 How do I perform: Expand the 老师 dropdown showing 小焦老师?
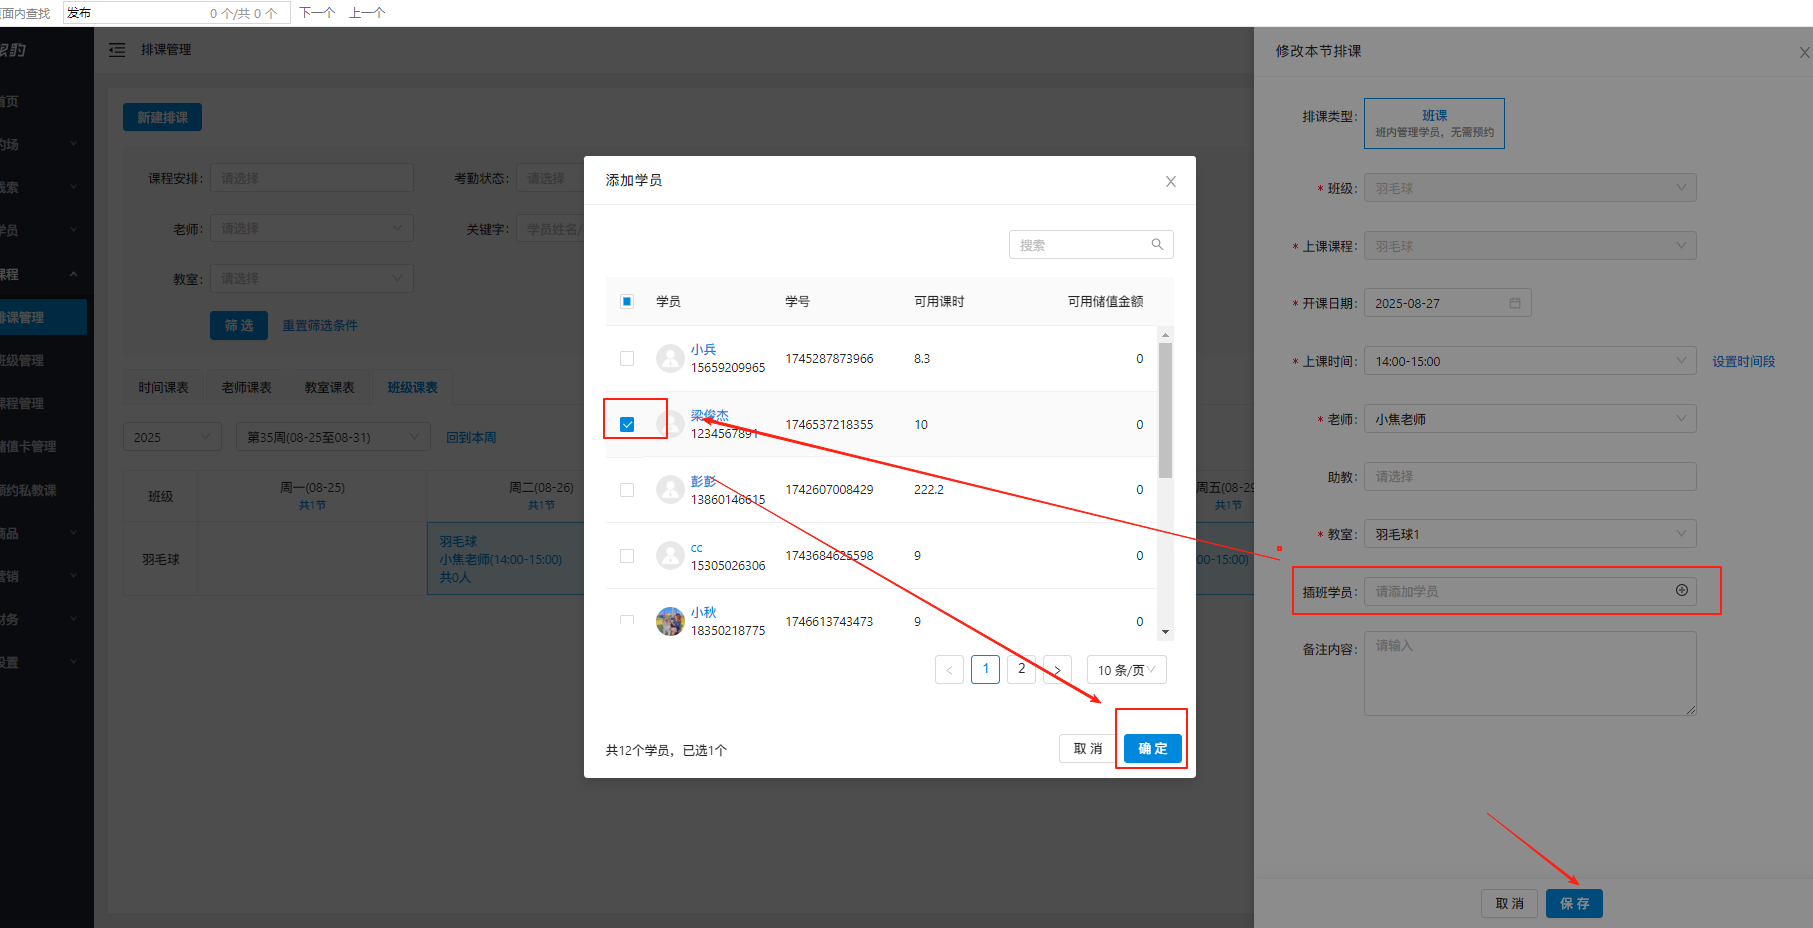point(1529,419)
